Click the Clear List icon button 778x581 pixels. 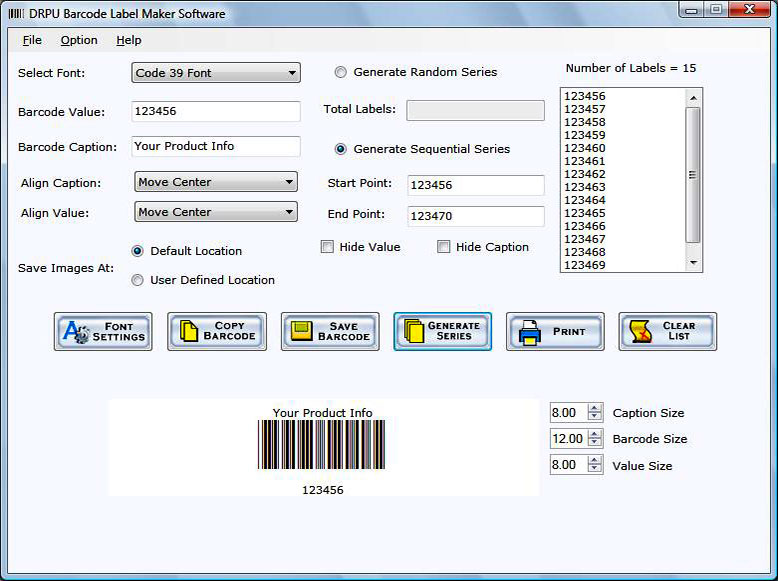(667, 332)
